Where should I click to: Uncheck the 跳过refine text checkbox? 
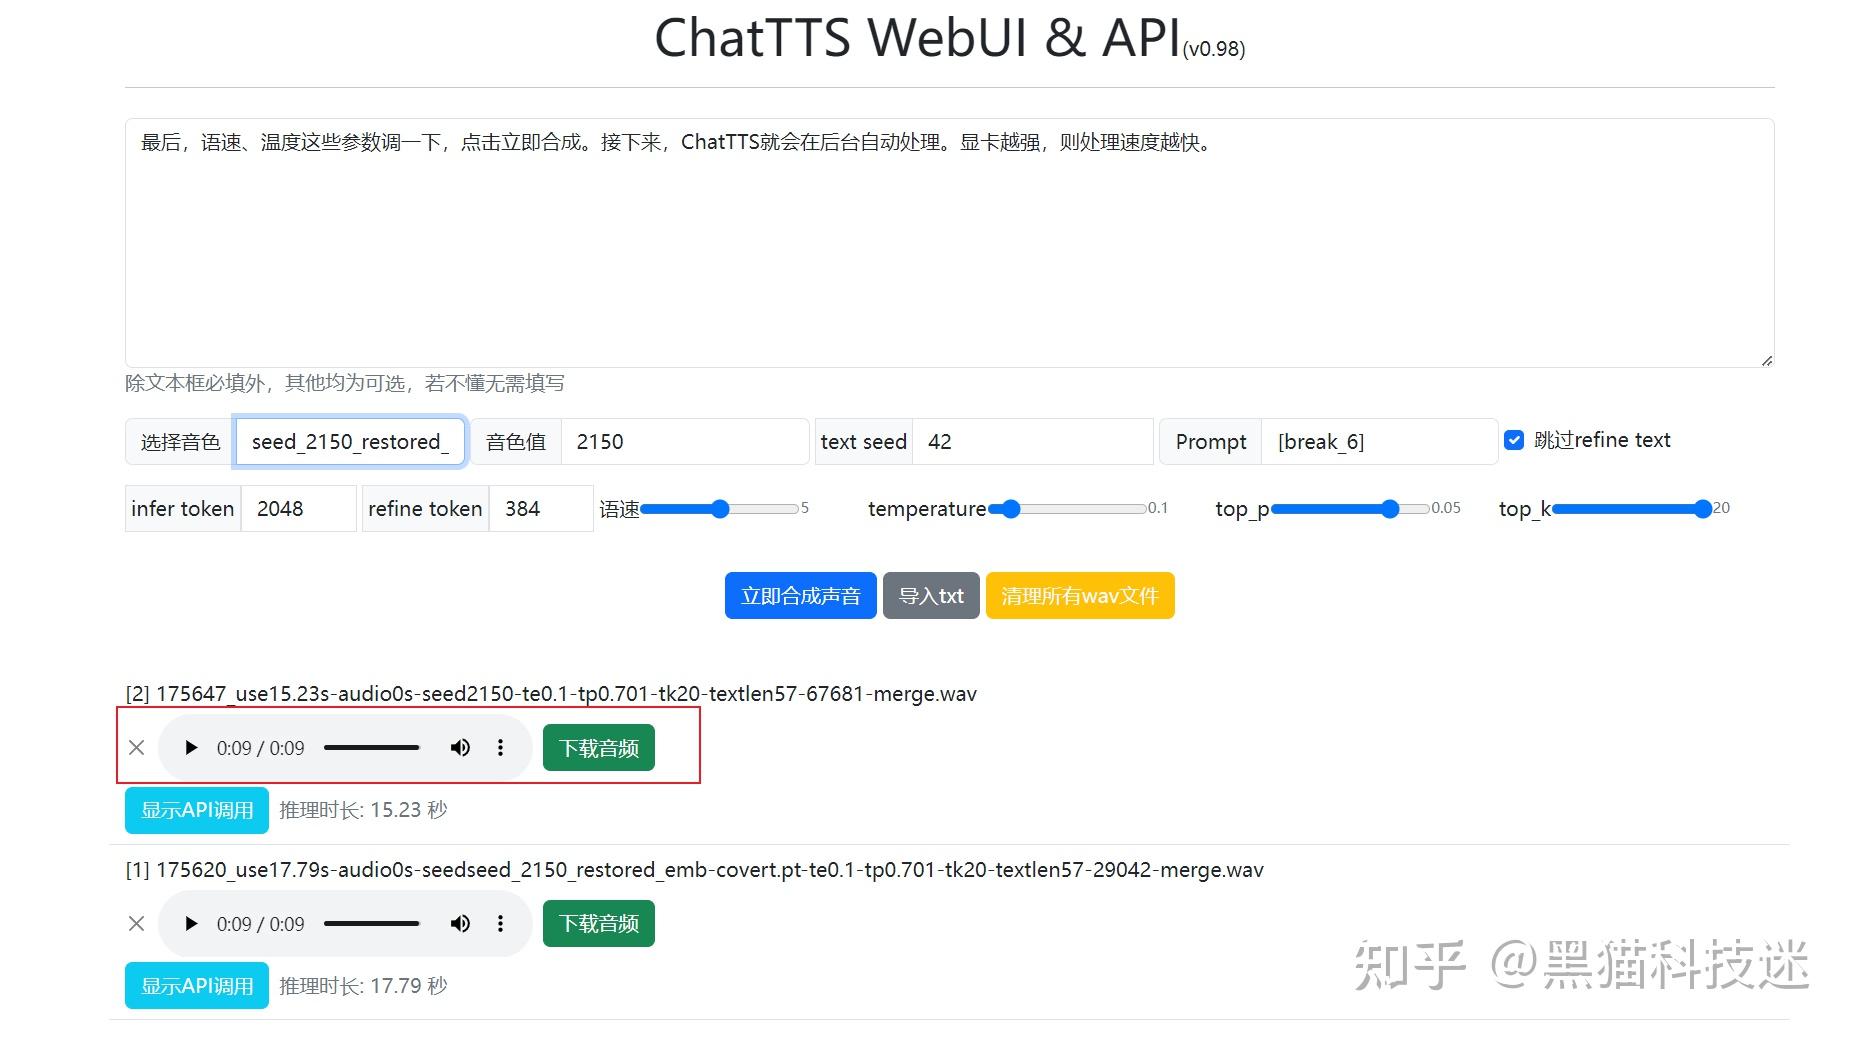point(1514,440)
